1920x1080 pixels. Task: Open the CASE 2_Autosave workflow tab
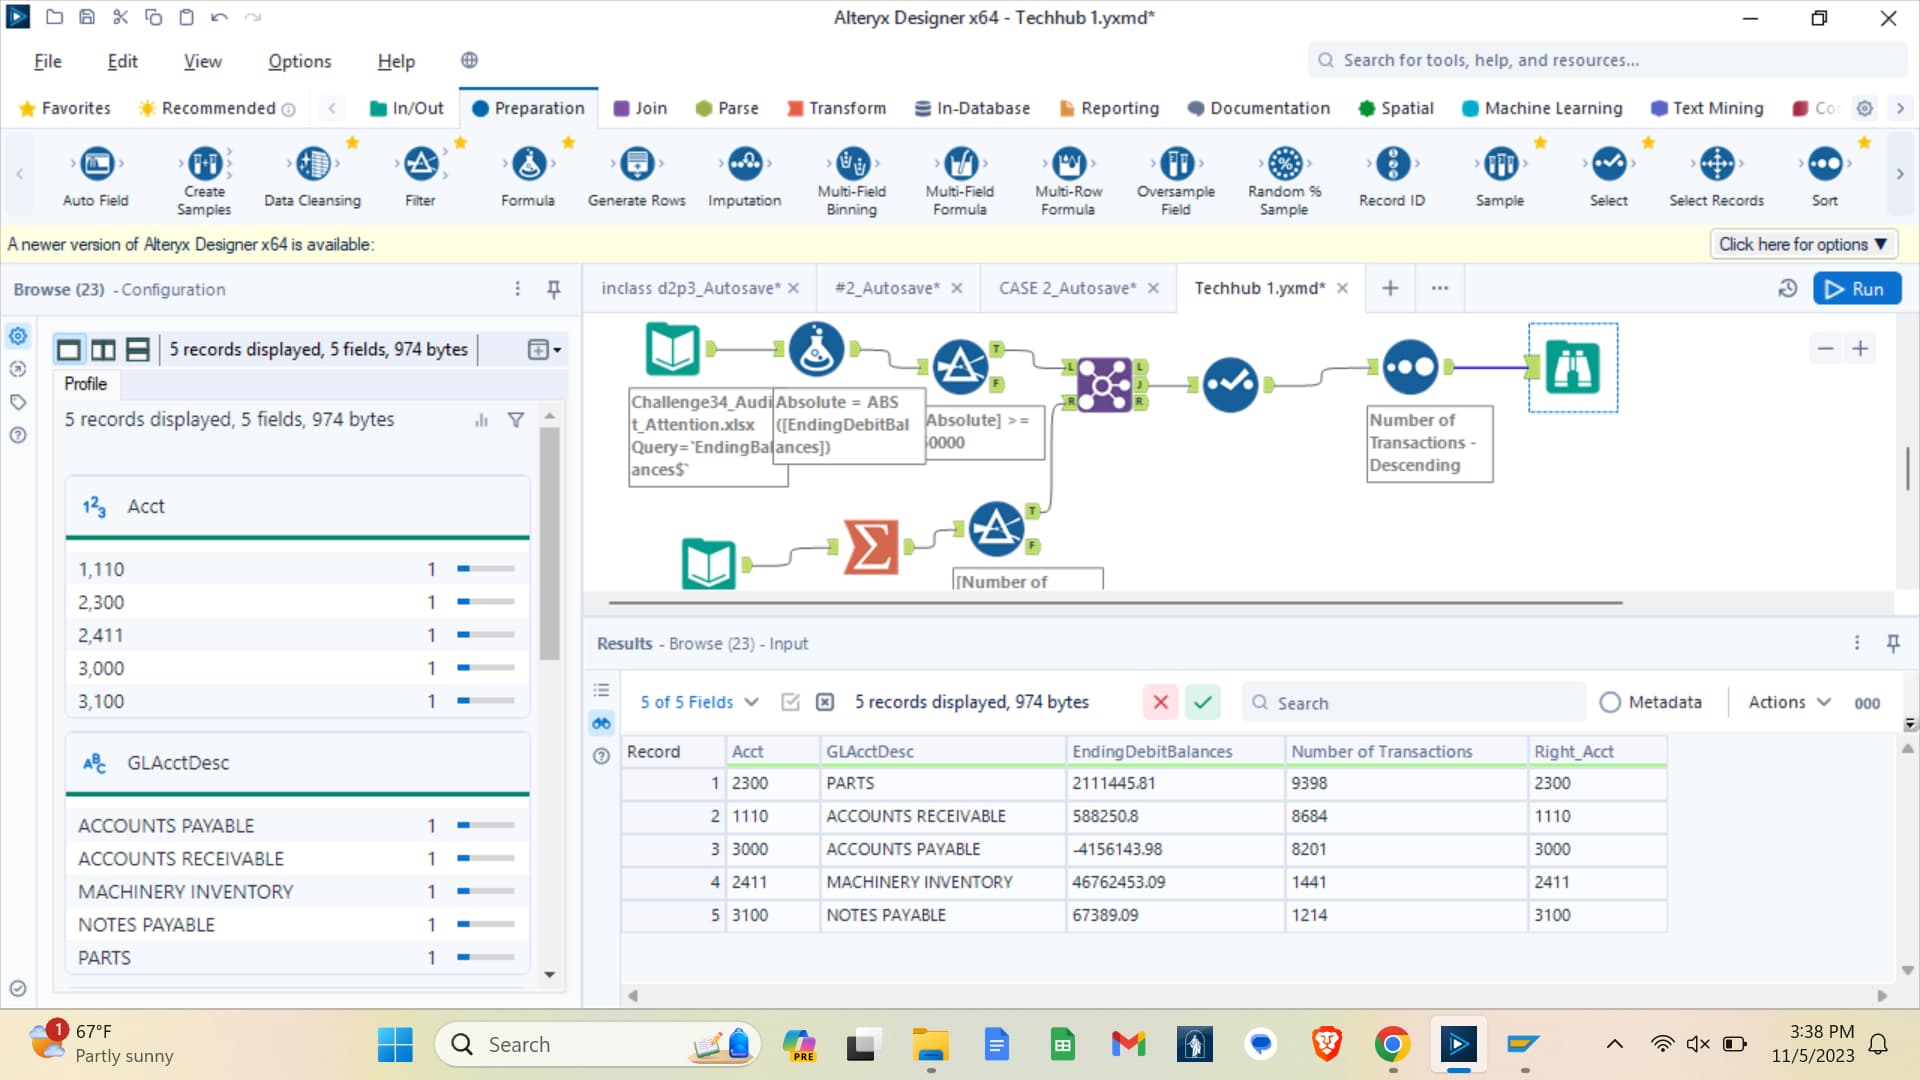[x=1067, y=288]
